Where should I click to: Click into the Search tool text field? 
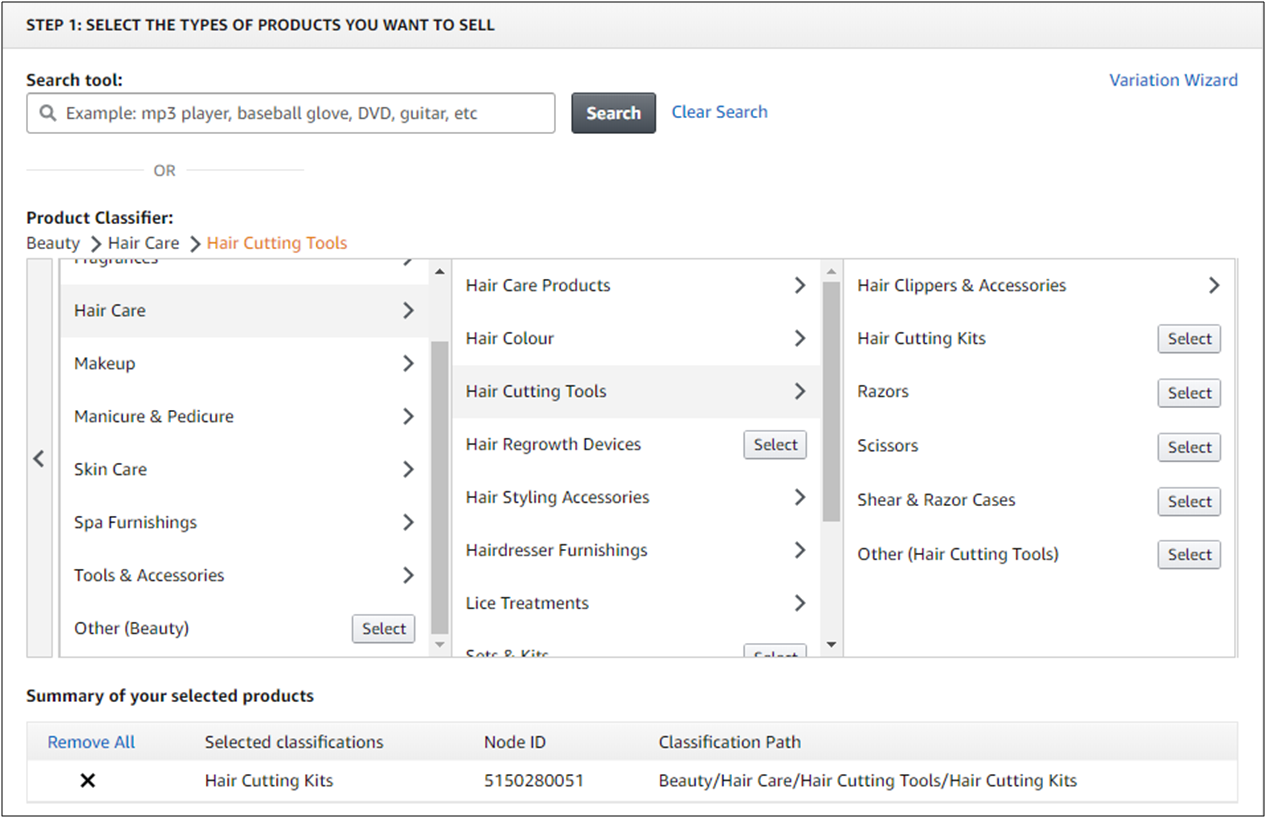[x=300, y=114]
